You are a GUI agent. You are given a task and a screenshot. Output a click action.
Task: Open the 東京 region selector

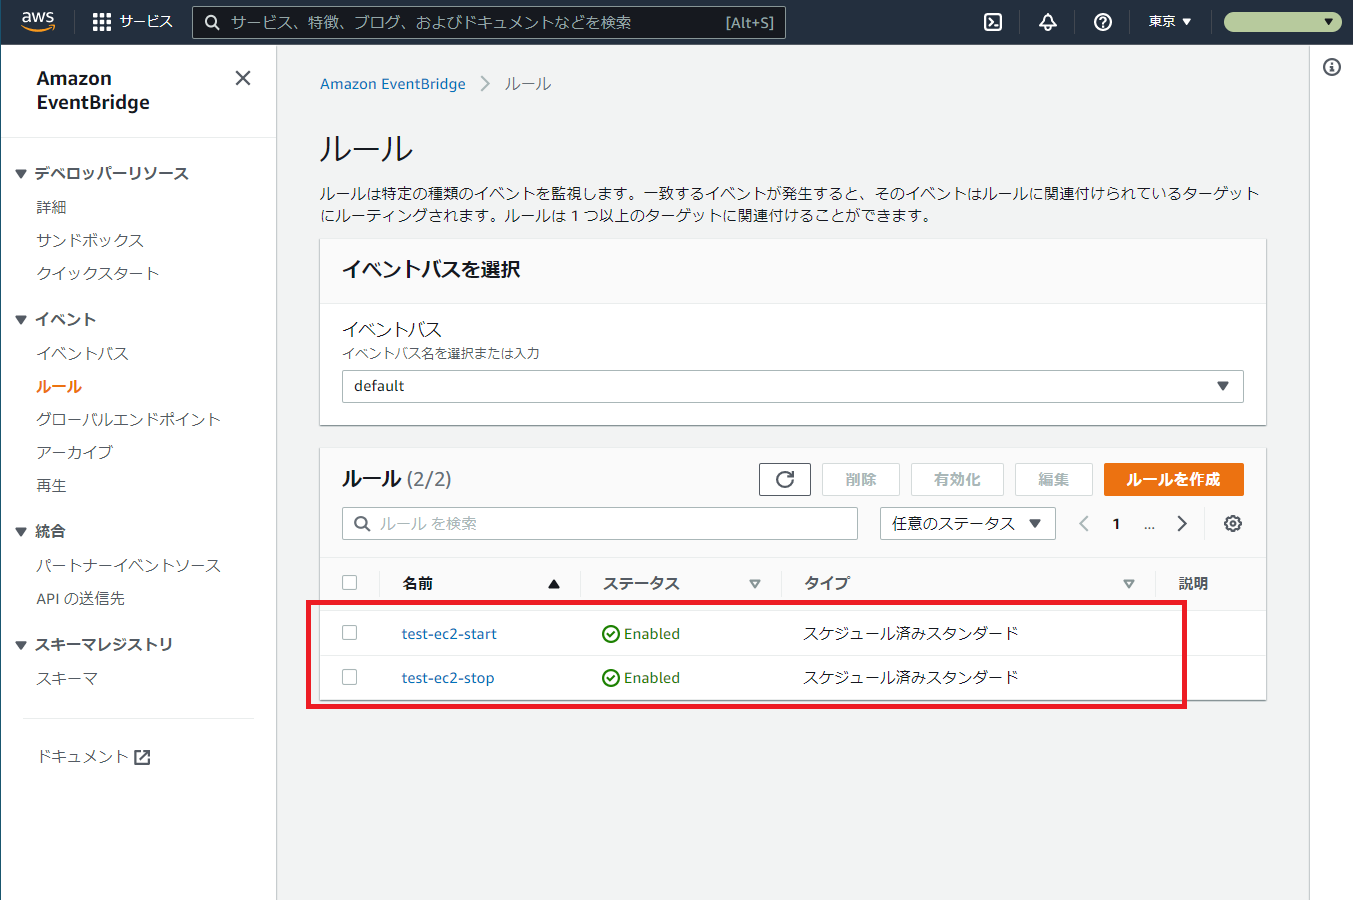[1170, 22]
